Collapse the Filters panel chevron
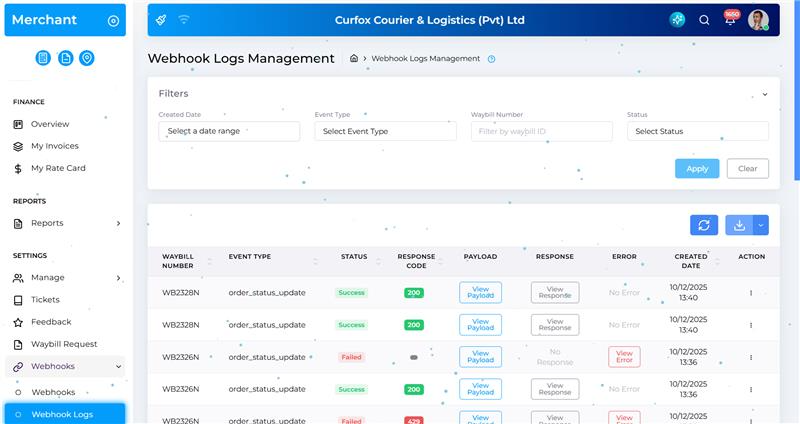 pos(765,94)
